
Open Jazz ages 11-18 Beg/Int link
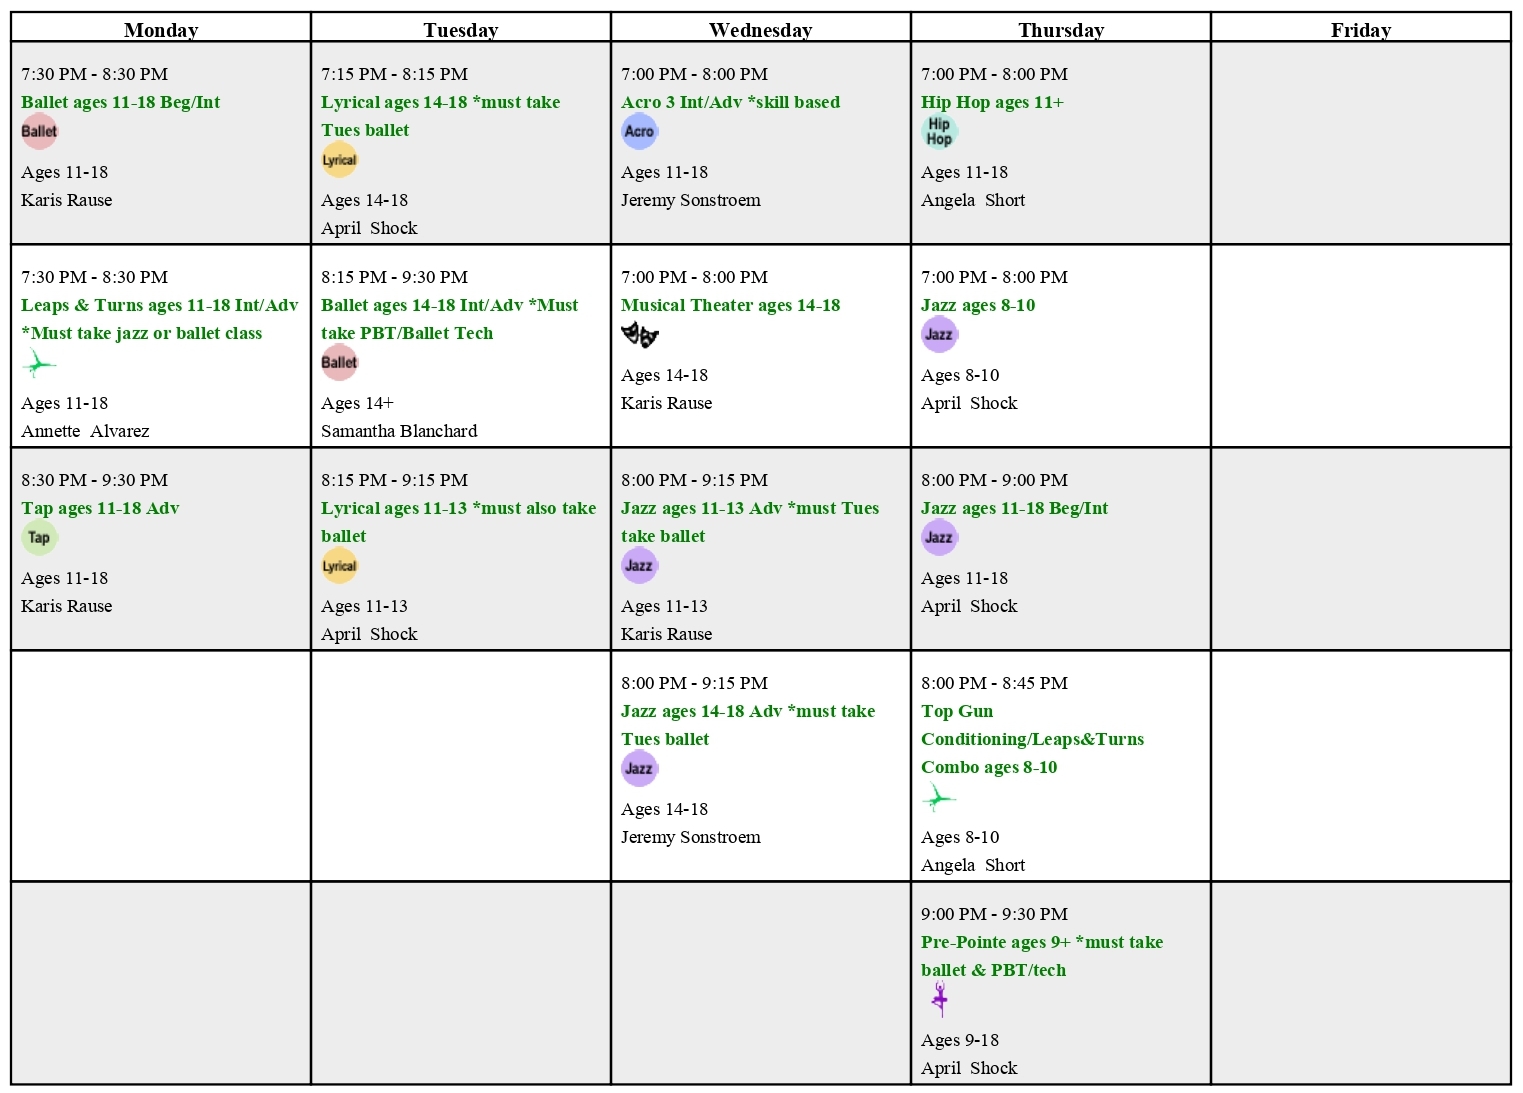point(1015,508)
